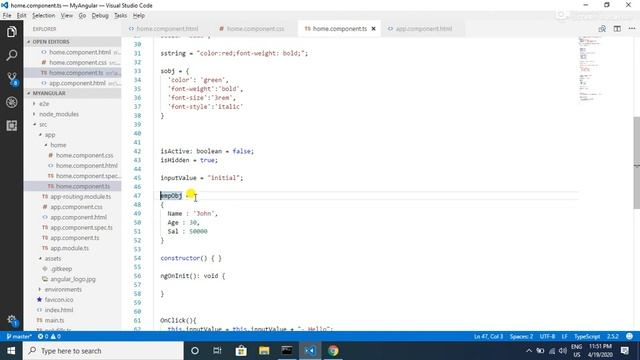Screen dimensions: 640x360
Task: Change end of line sequence LF
Action: pyautogui.click(x=564, y=336)
